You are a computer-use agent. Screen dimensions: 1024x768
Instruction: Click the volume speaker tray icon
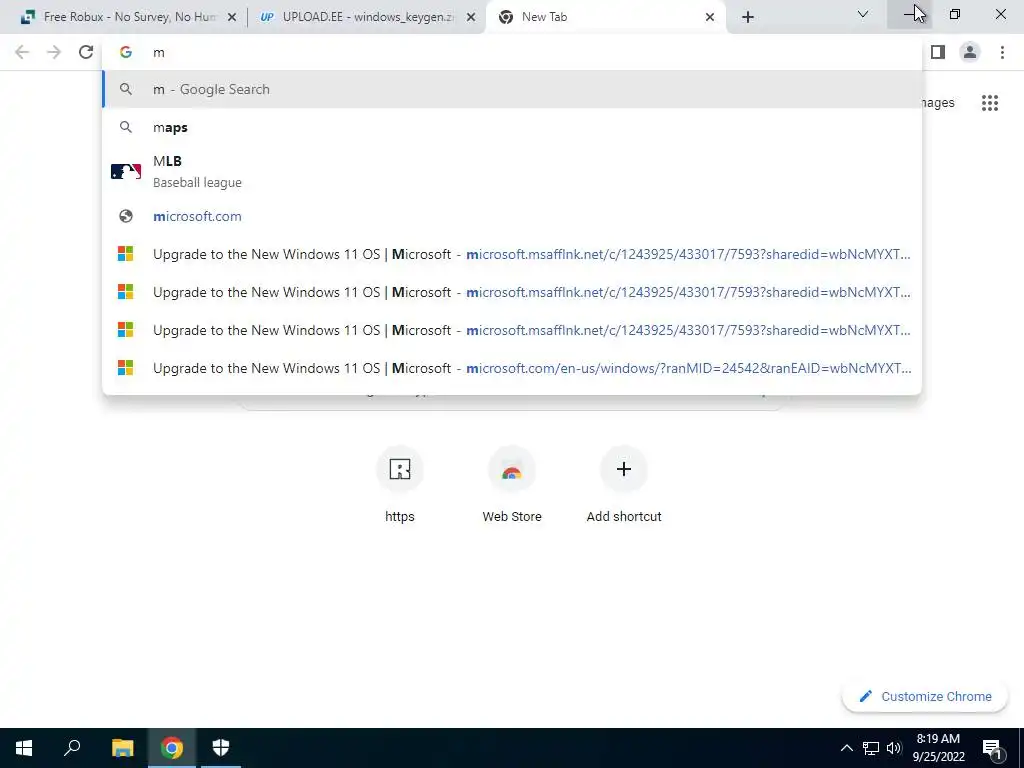coord(894,748)
